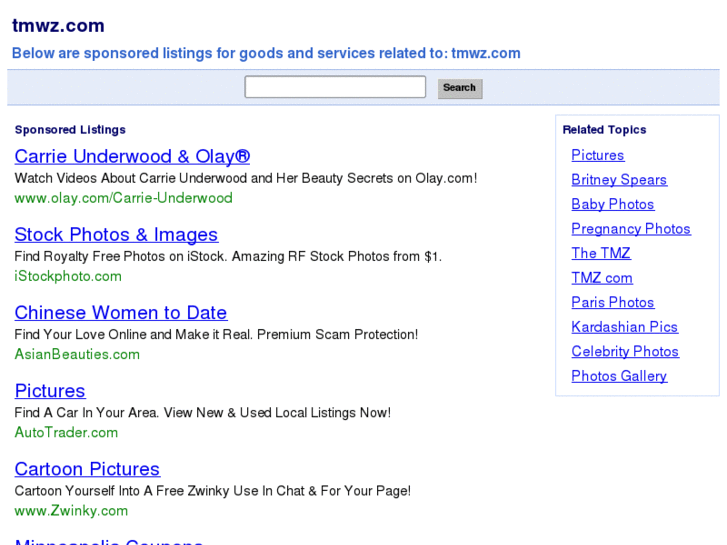
Task: Follow the iStockphoto.com green URL
Action: [x=68, y=276]
